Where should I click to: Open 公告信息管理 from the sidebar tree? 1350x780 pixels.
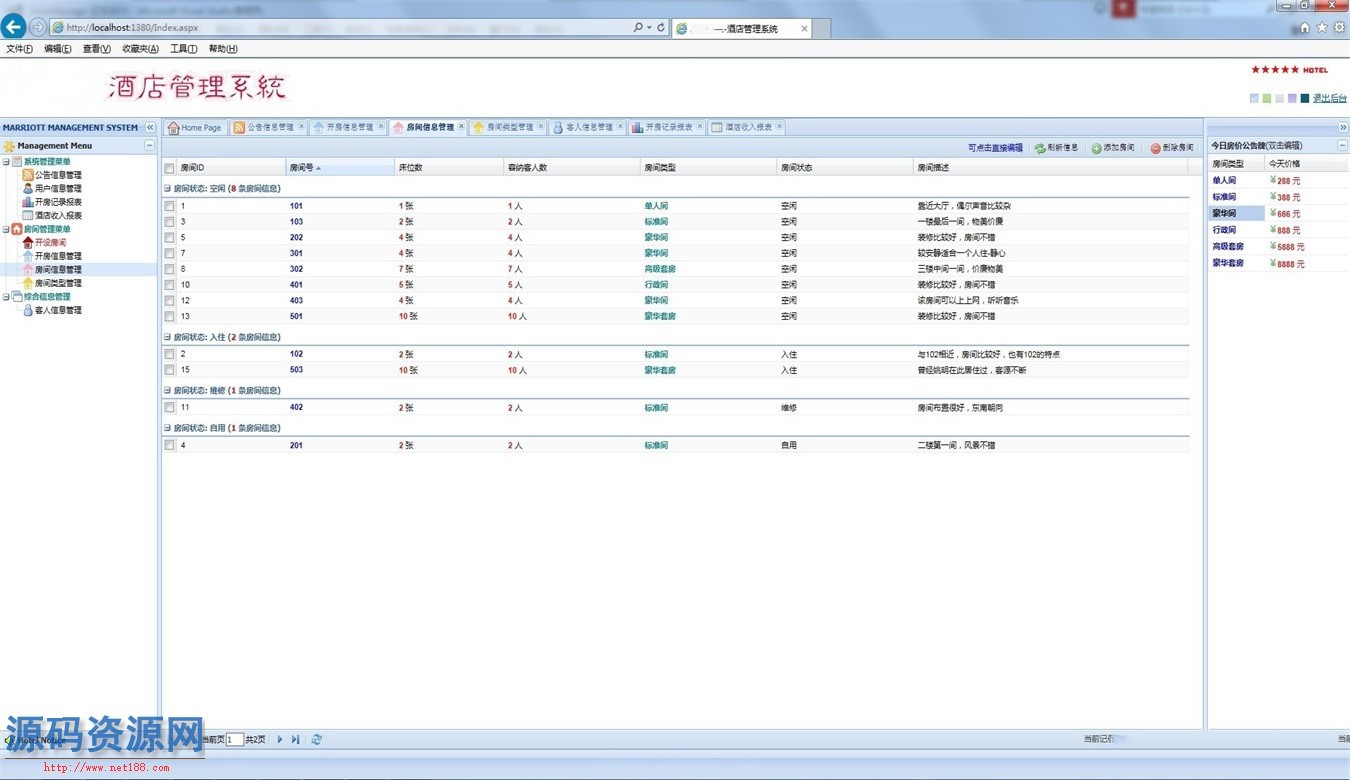[58, 175]
